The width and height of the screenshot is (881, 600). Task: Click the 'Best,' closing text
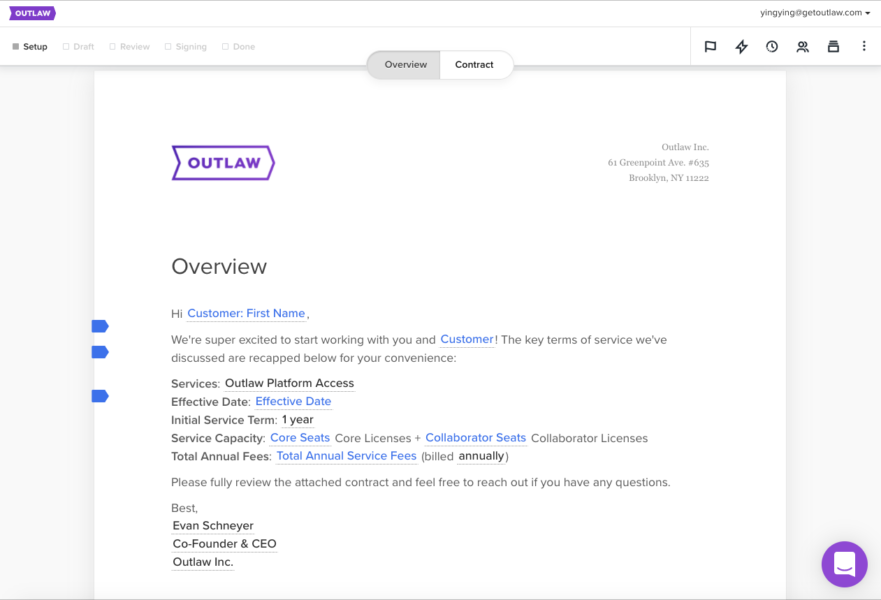click(x=184, y=508)
